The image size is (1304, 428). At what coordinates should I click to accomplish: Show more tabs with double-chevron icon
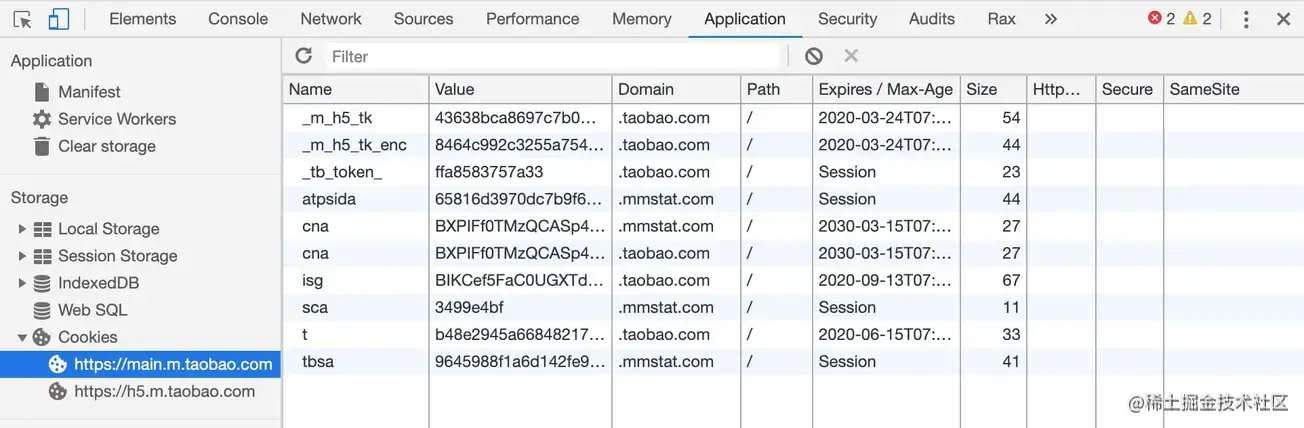click(x=1050, y=19)
